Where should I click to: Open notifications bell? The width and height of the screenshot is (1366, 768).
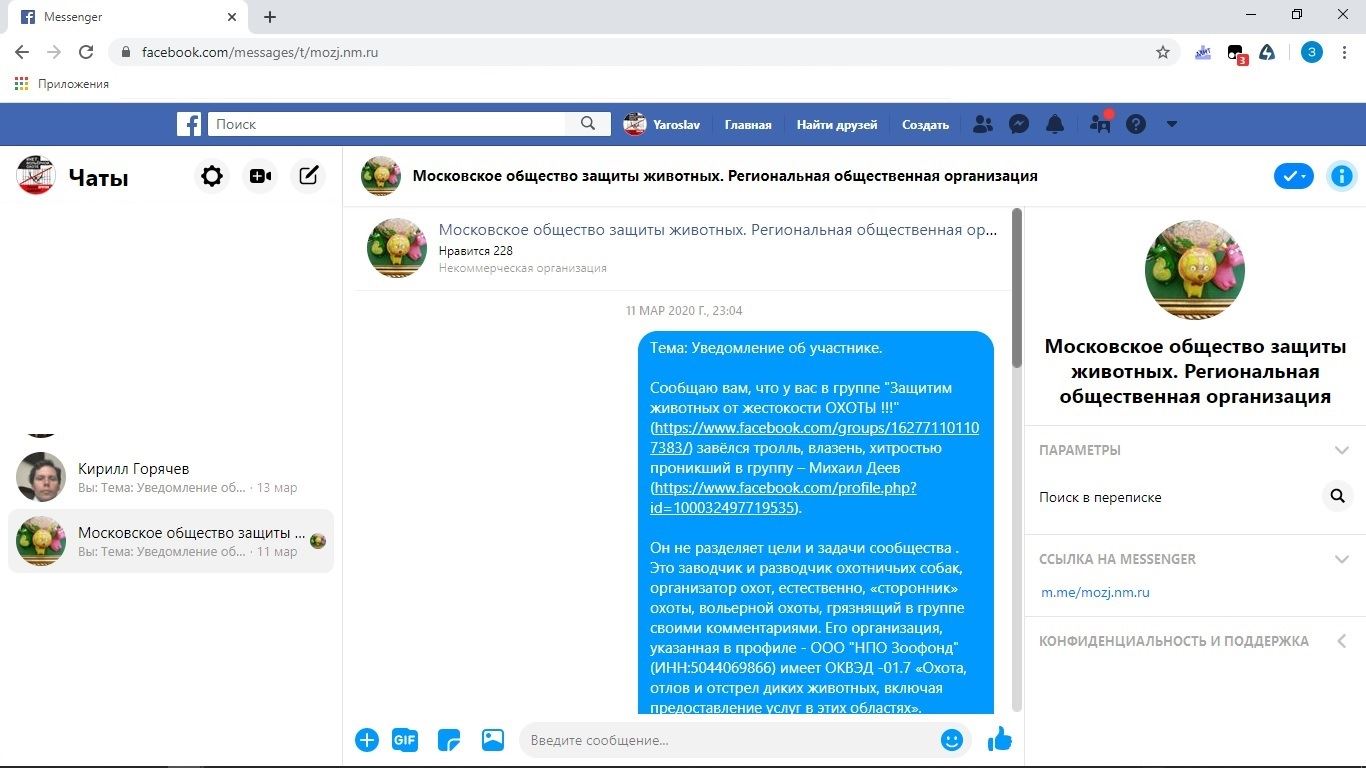[1055, 124]
